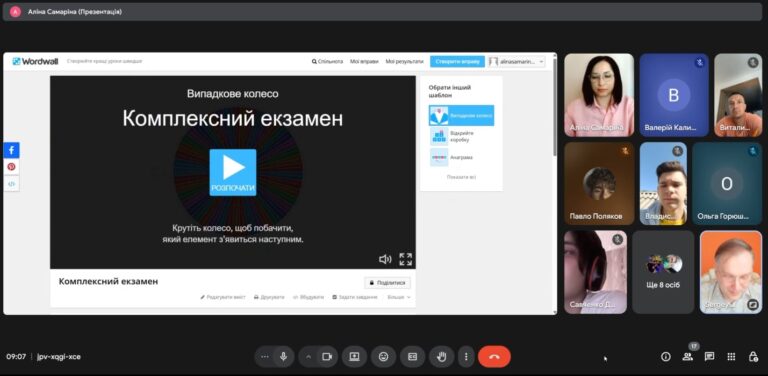Click the Створити вправу button
The height and width of the screenshot is (376, 768).
(457, 62)
